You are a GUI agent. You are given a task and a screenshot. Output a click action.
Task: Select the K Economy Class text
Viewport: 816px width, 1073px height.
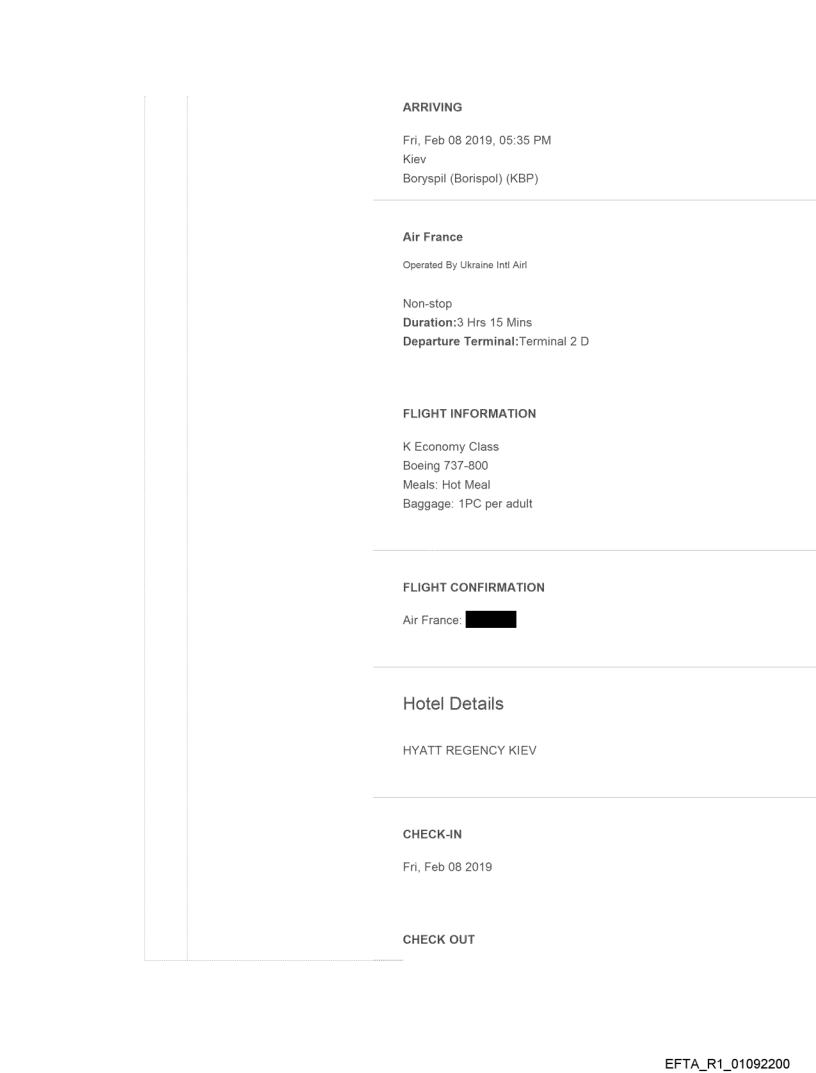pyautogui.click(x=450, y=447)
